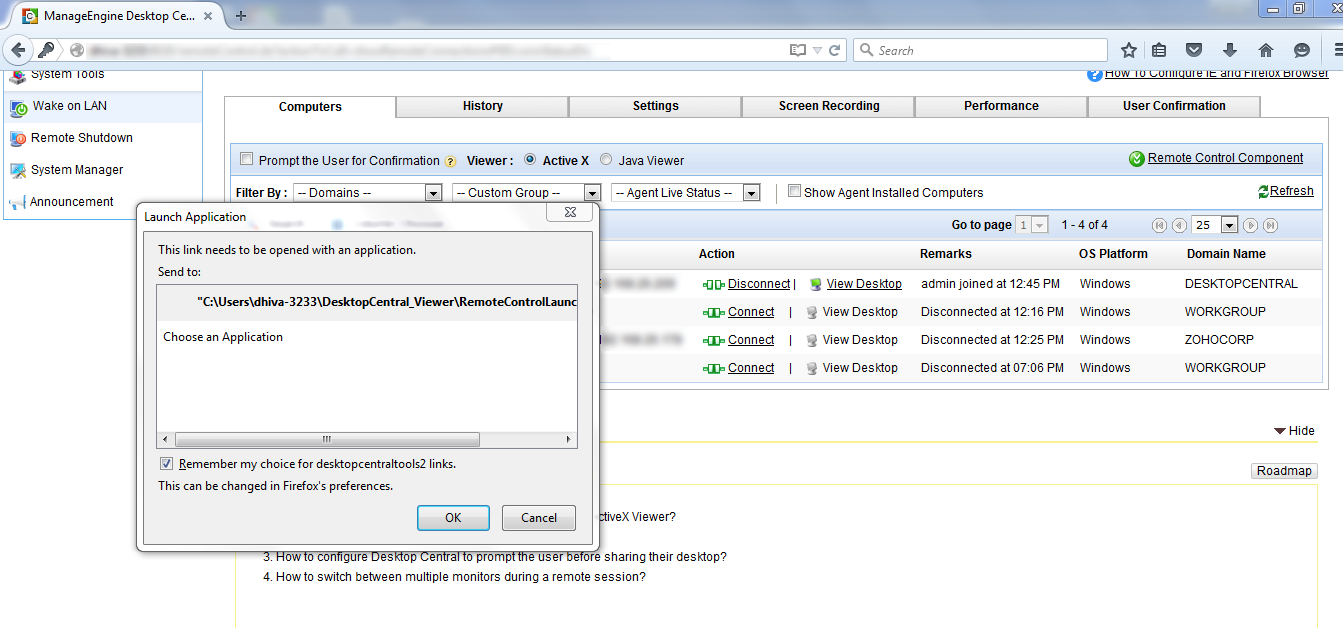Go to first page navigation icon
This screenshot has width=1343, height=628.
click(x=1159, y=225)
